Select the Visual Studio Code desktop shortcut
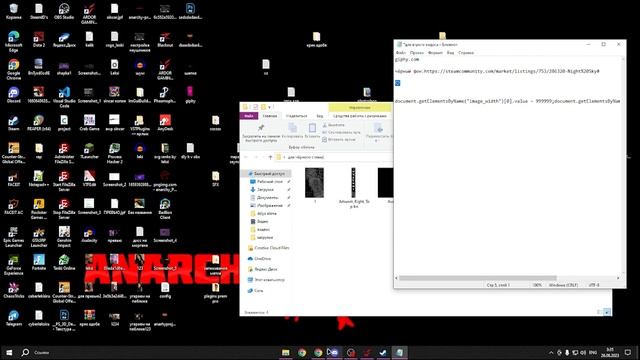Image resolution: width=640 pixels, height=360 pixels. pyautogui.click(x=64, y=97)
